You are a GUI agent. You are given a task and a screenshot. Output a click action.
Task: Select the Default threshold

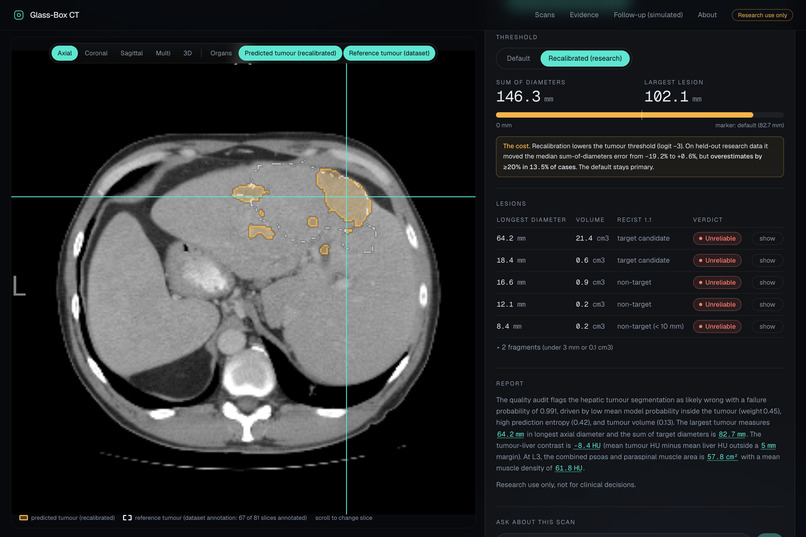[x=518, y=59]
